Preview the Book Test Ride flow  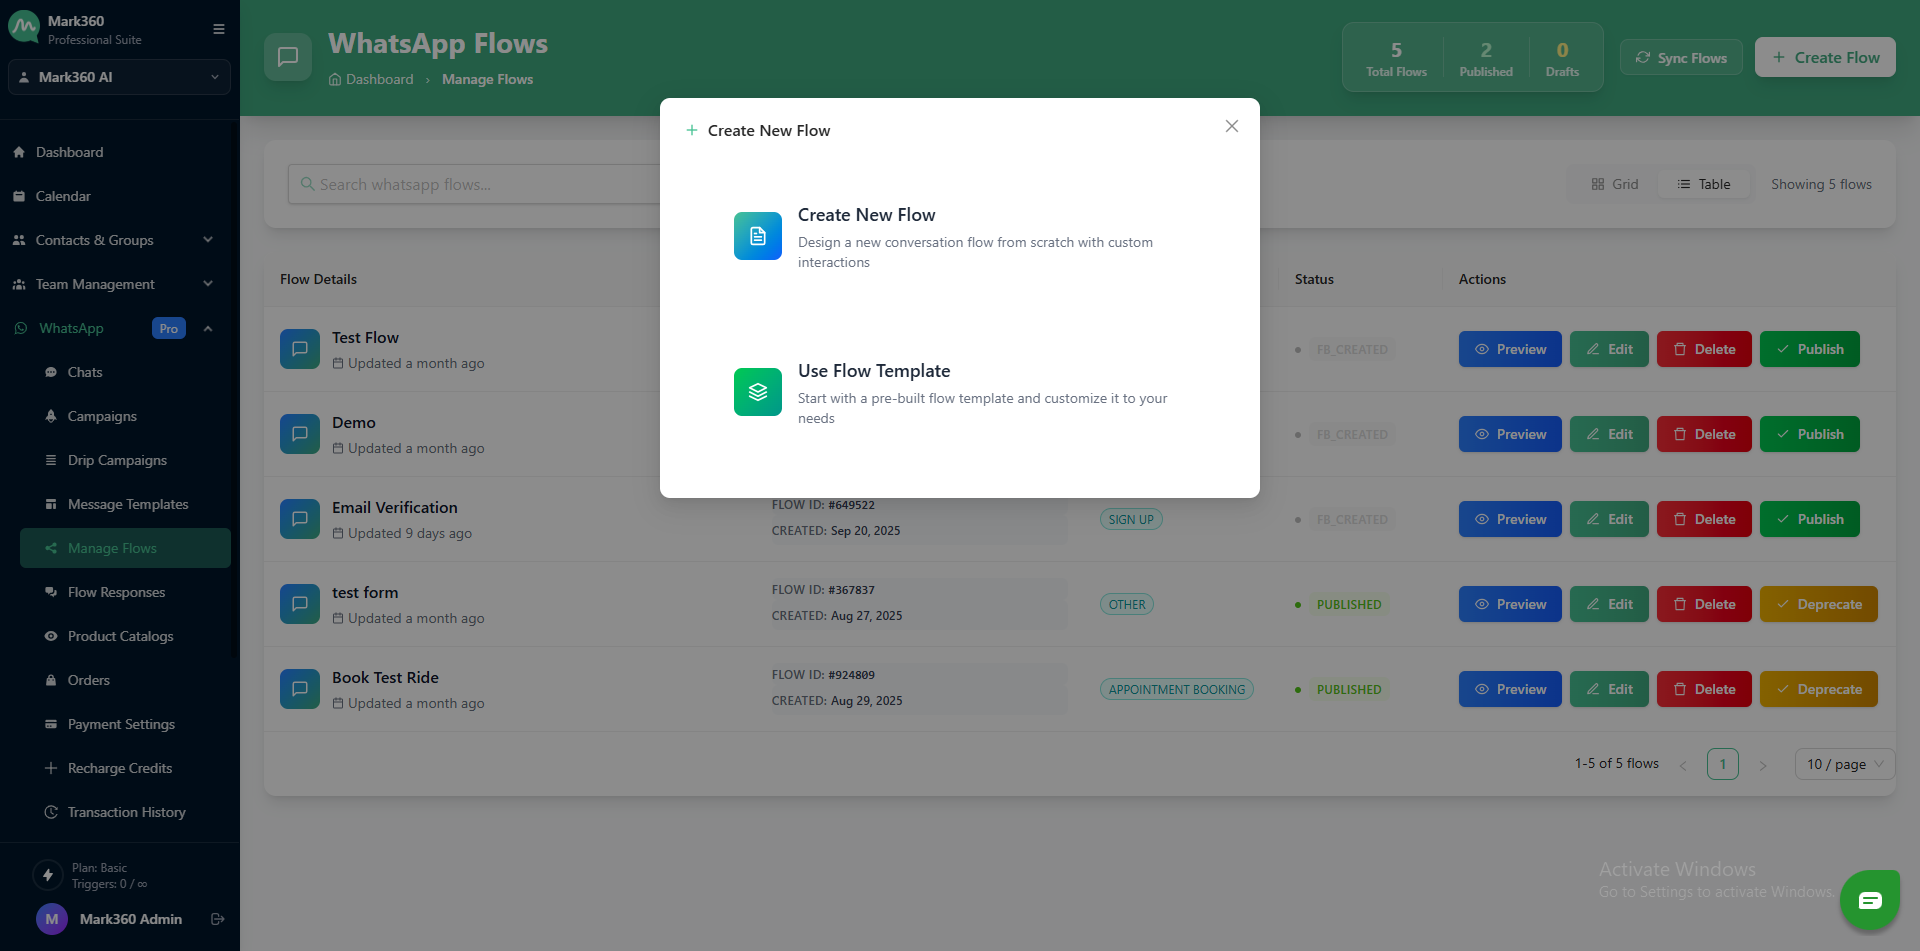1509,689
